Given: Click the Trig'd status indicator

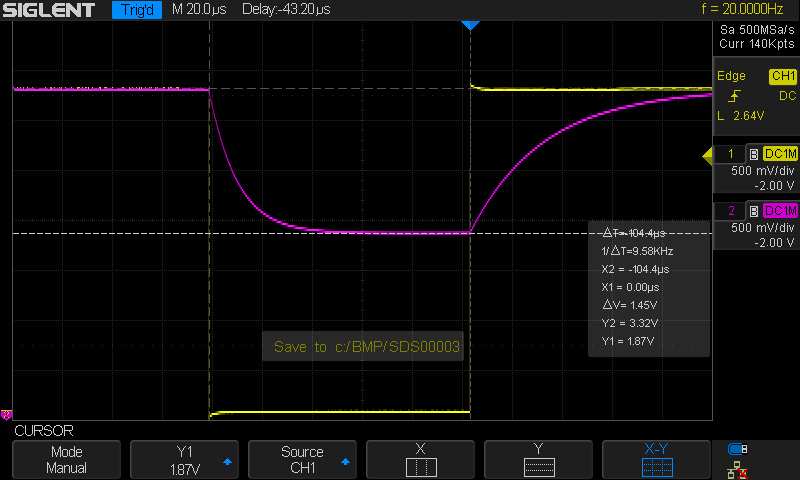Looking at the screenshot, I should (137, 10).
